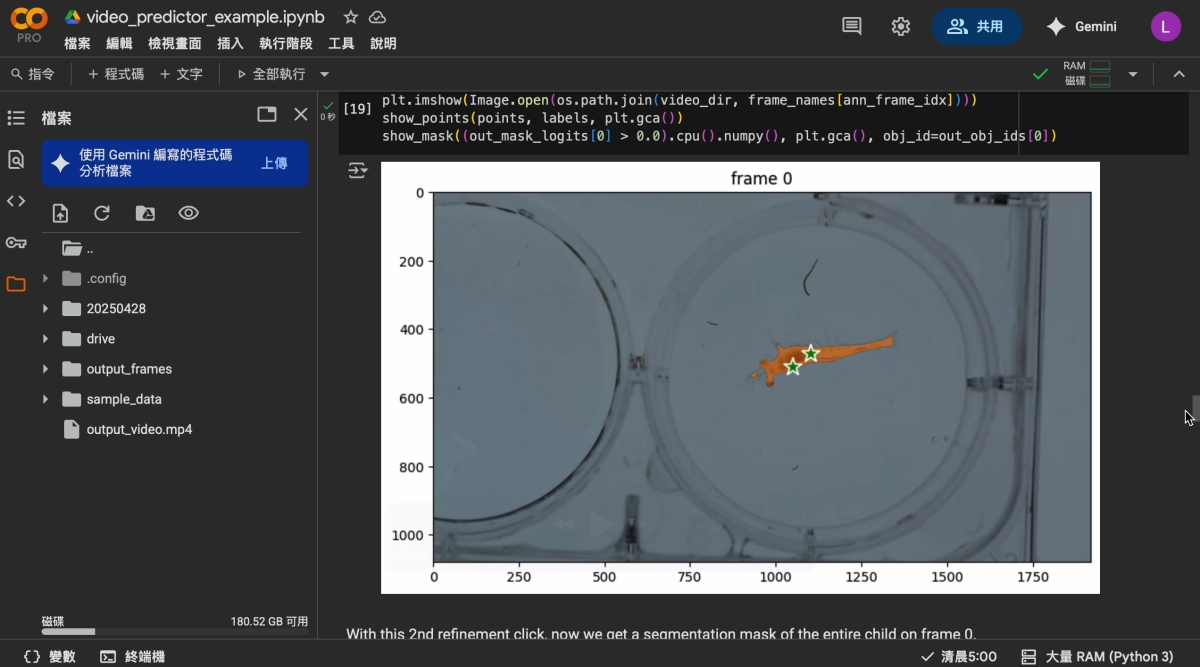Open the 執行階段 runtime menu
This screenshot has width=1200, height=667.
[x=285, y=44]
